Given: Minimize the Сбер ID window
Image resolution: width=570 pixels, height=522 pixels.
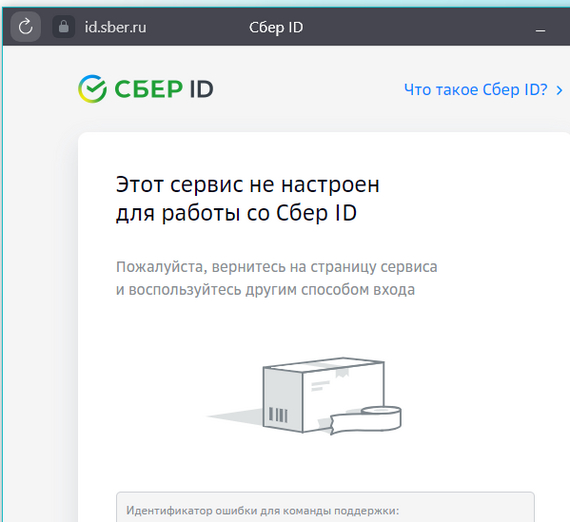Looking at the screenshot, I should tap(540, 31).
